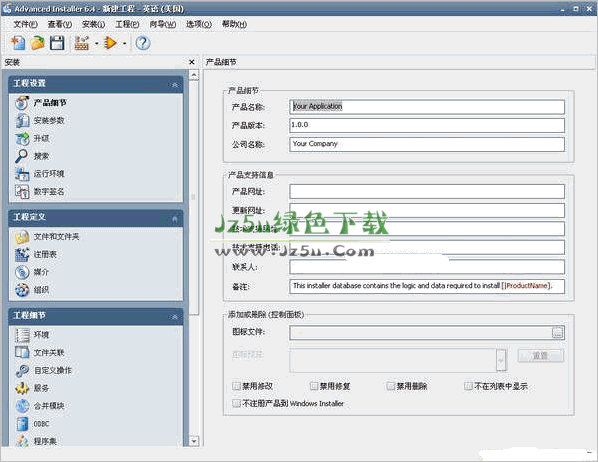Toggle the 禁用删除 checkbox
The image size is (598, 462).
pos(391,386)
